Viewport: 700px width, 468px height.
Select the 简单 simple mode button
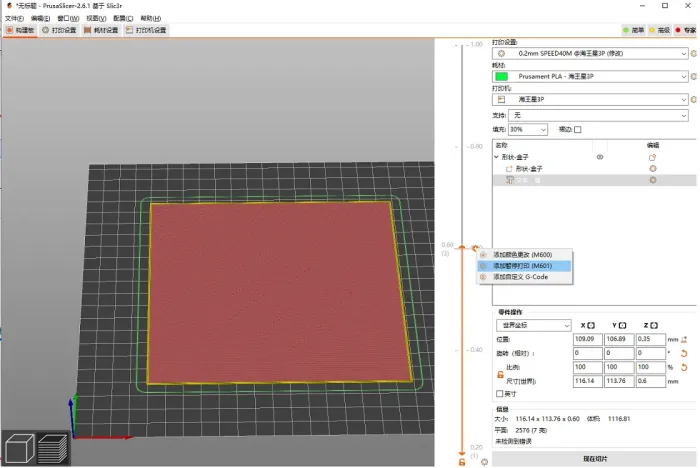[633, 30]
